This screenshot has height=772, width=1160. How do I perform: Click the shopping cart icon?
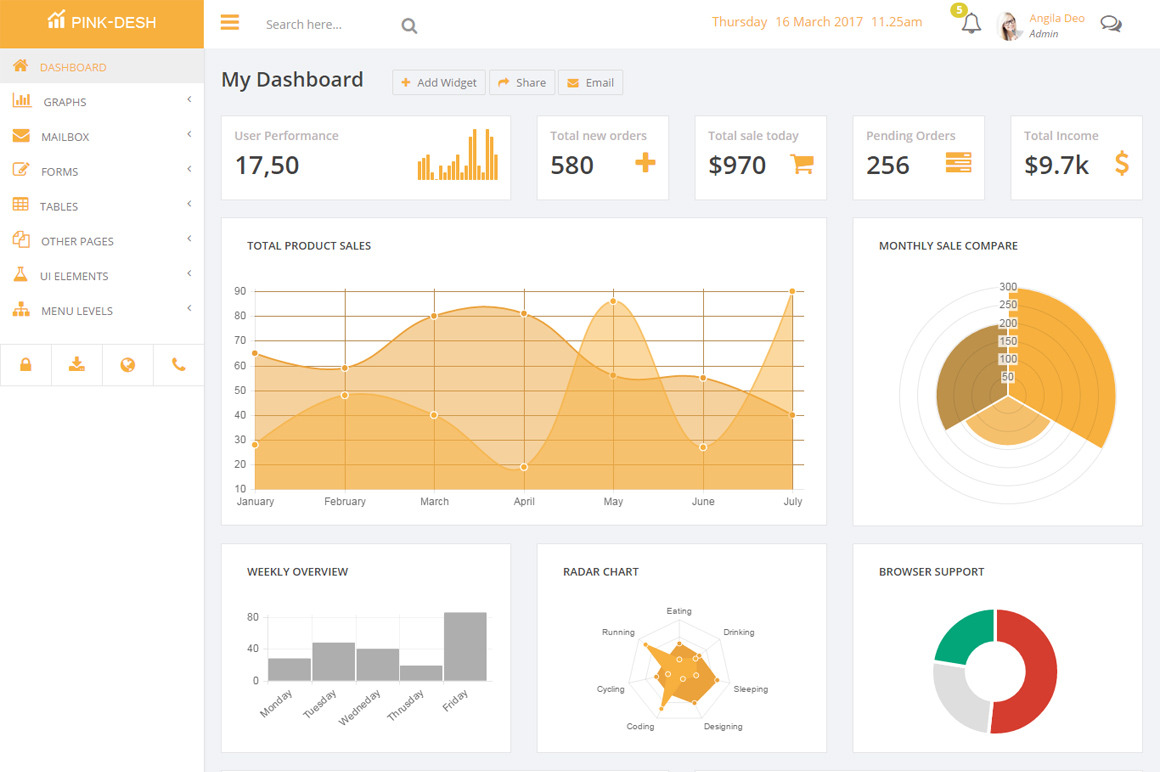pyautogui.click(x=801, y=164)
